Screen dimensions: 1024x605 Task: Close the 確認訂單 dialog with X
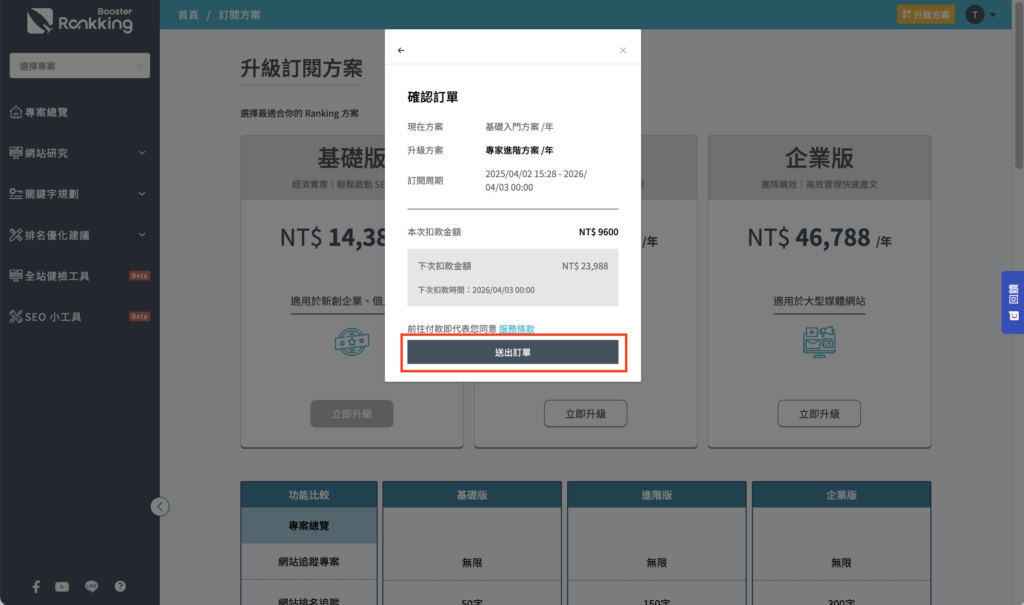(x=623, y=50)
